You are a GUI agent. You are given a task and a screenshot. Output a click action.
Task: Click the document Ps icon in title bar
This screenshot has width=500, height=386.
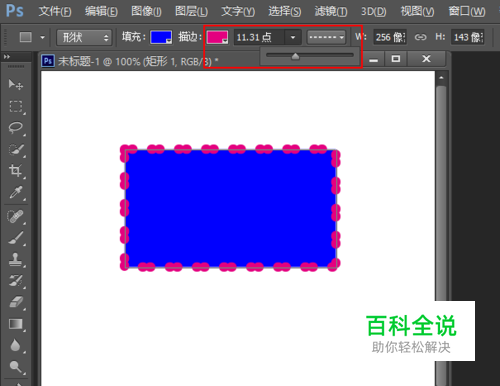coord(48,61)
